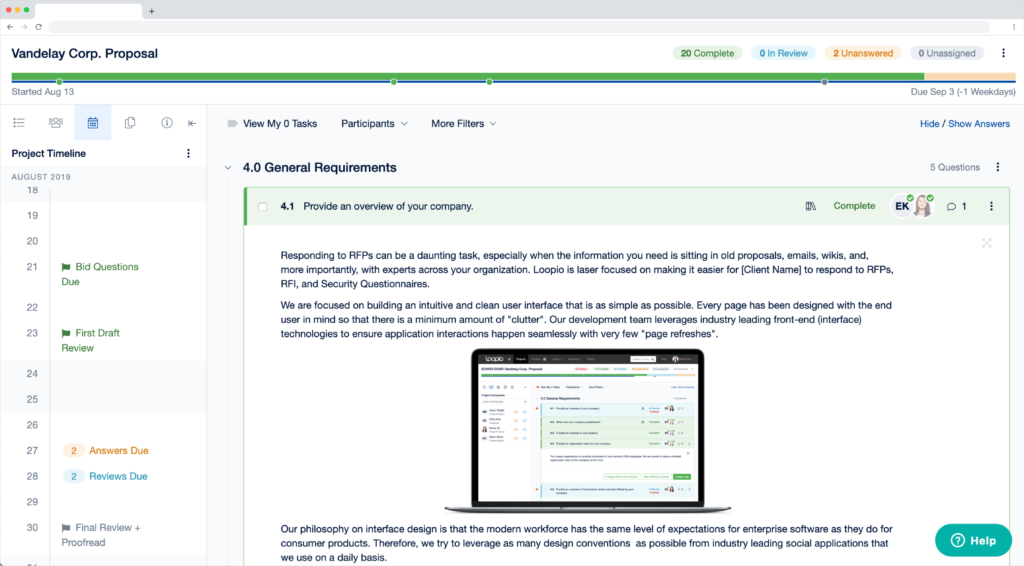
Task: Click the grey milestone dot on progress bar
Action: (824, 82)
